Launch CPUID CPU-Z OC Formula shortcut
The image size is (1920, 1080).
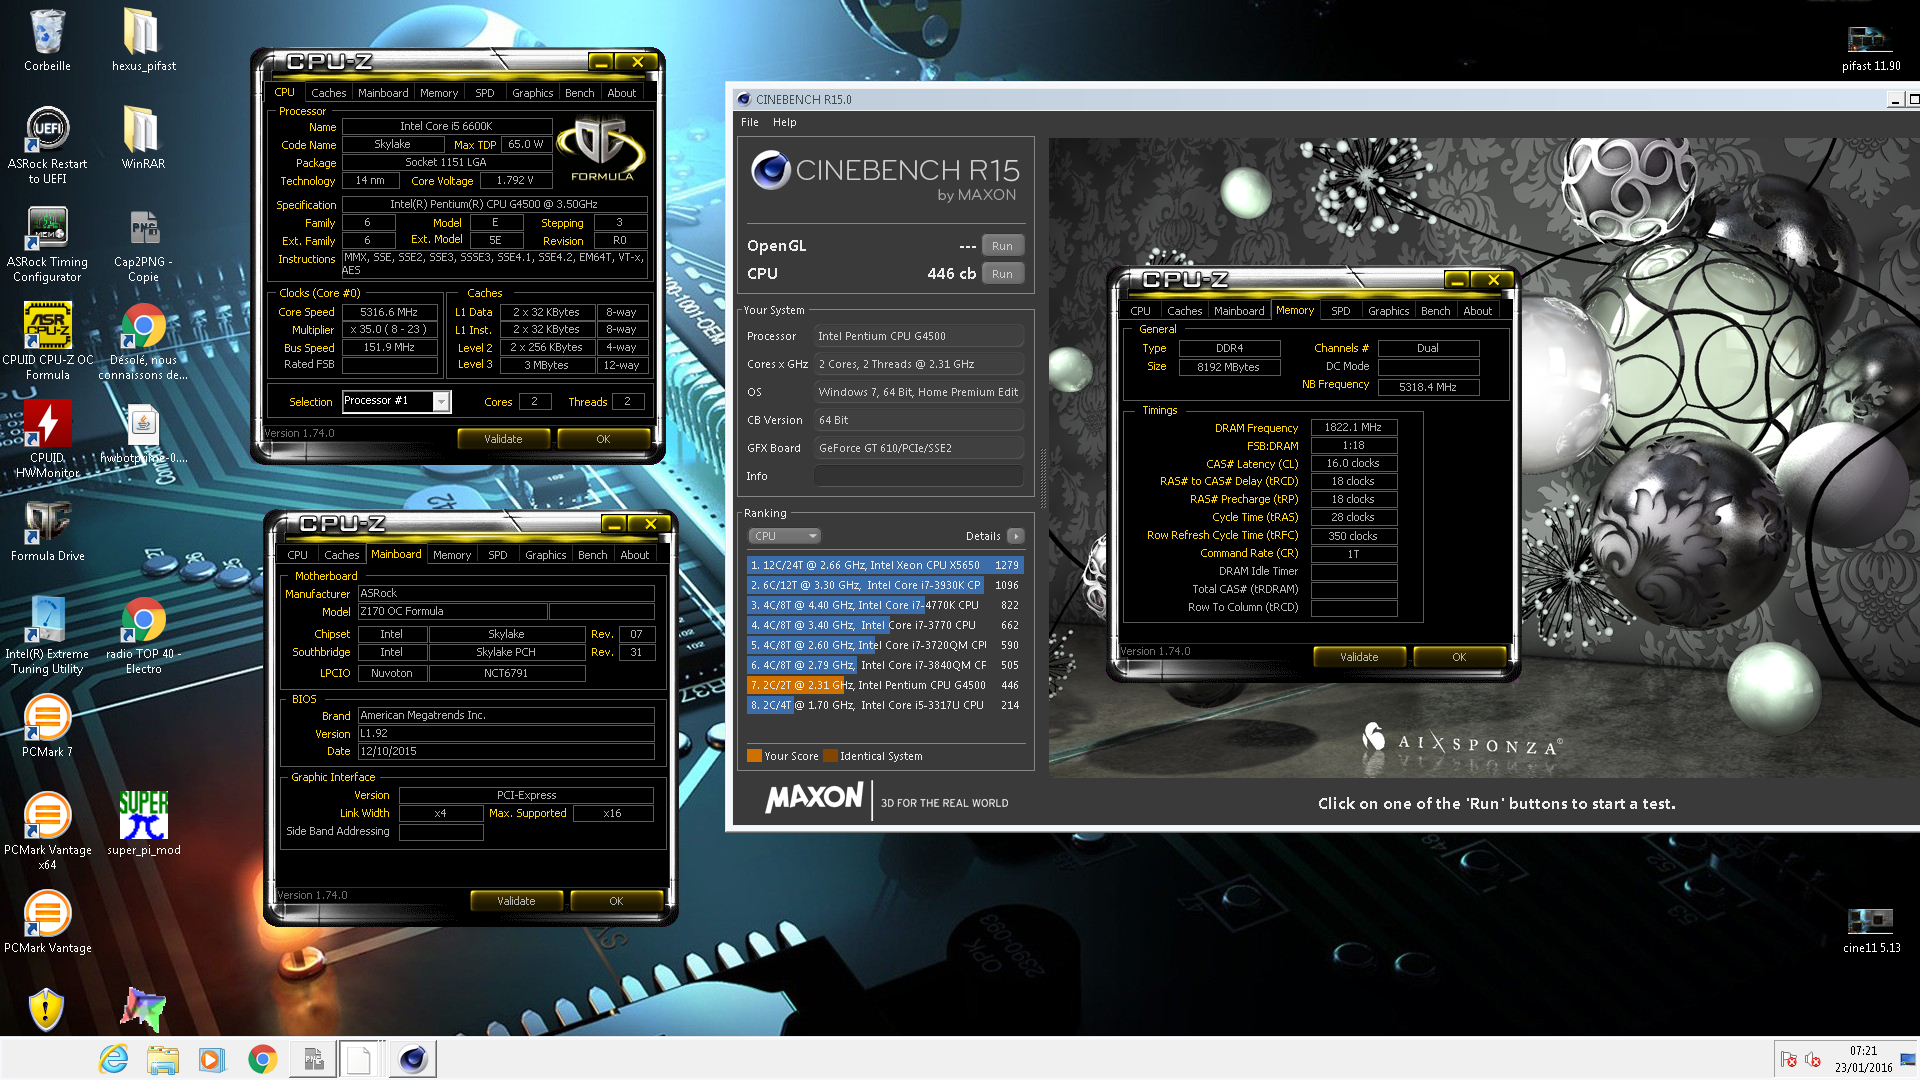point(47,341)
